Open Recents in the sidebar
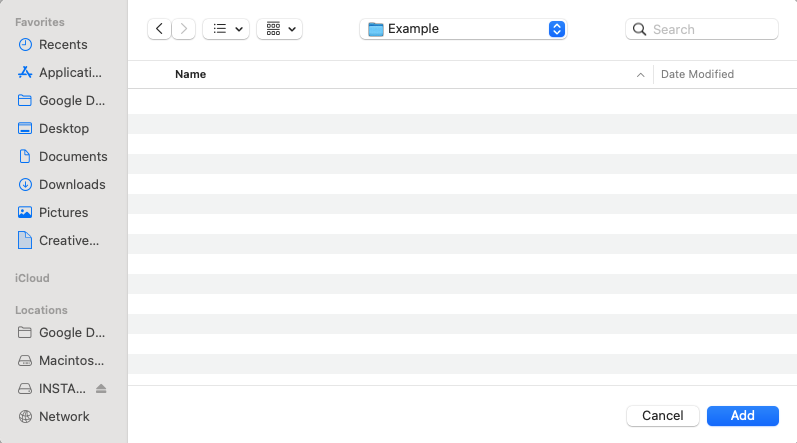 tap(62, 44)
